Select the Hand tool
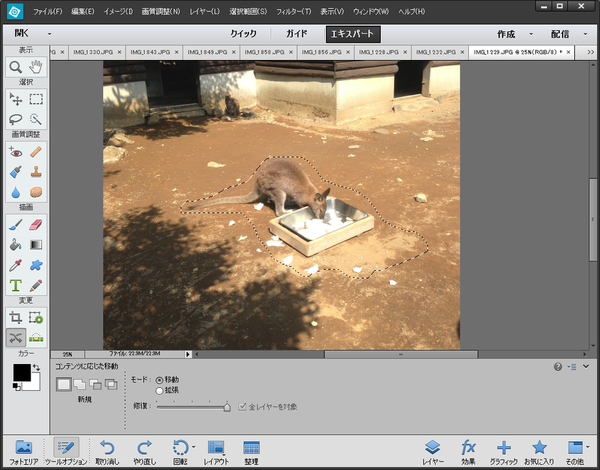This screenshot has height=470, width=600. point(36,67)
